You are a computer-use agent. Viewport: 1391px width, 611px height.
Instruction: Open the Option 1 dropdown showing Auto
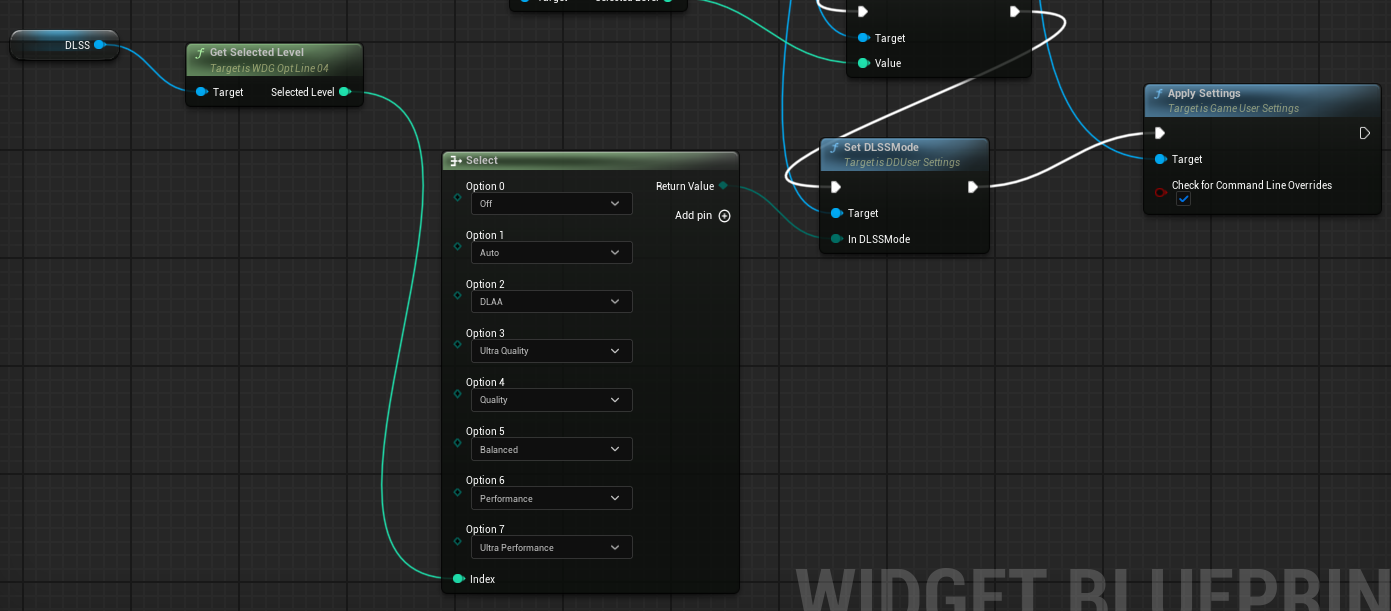pos(552,253)
